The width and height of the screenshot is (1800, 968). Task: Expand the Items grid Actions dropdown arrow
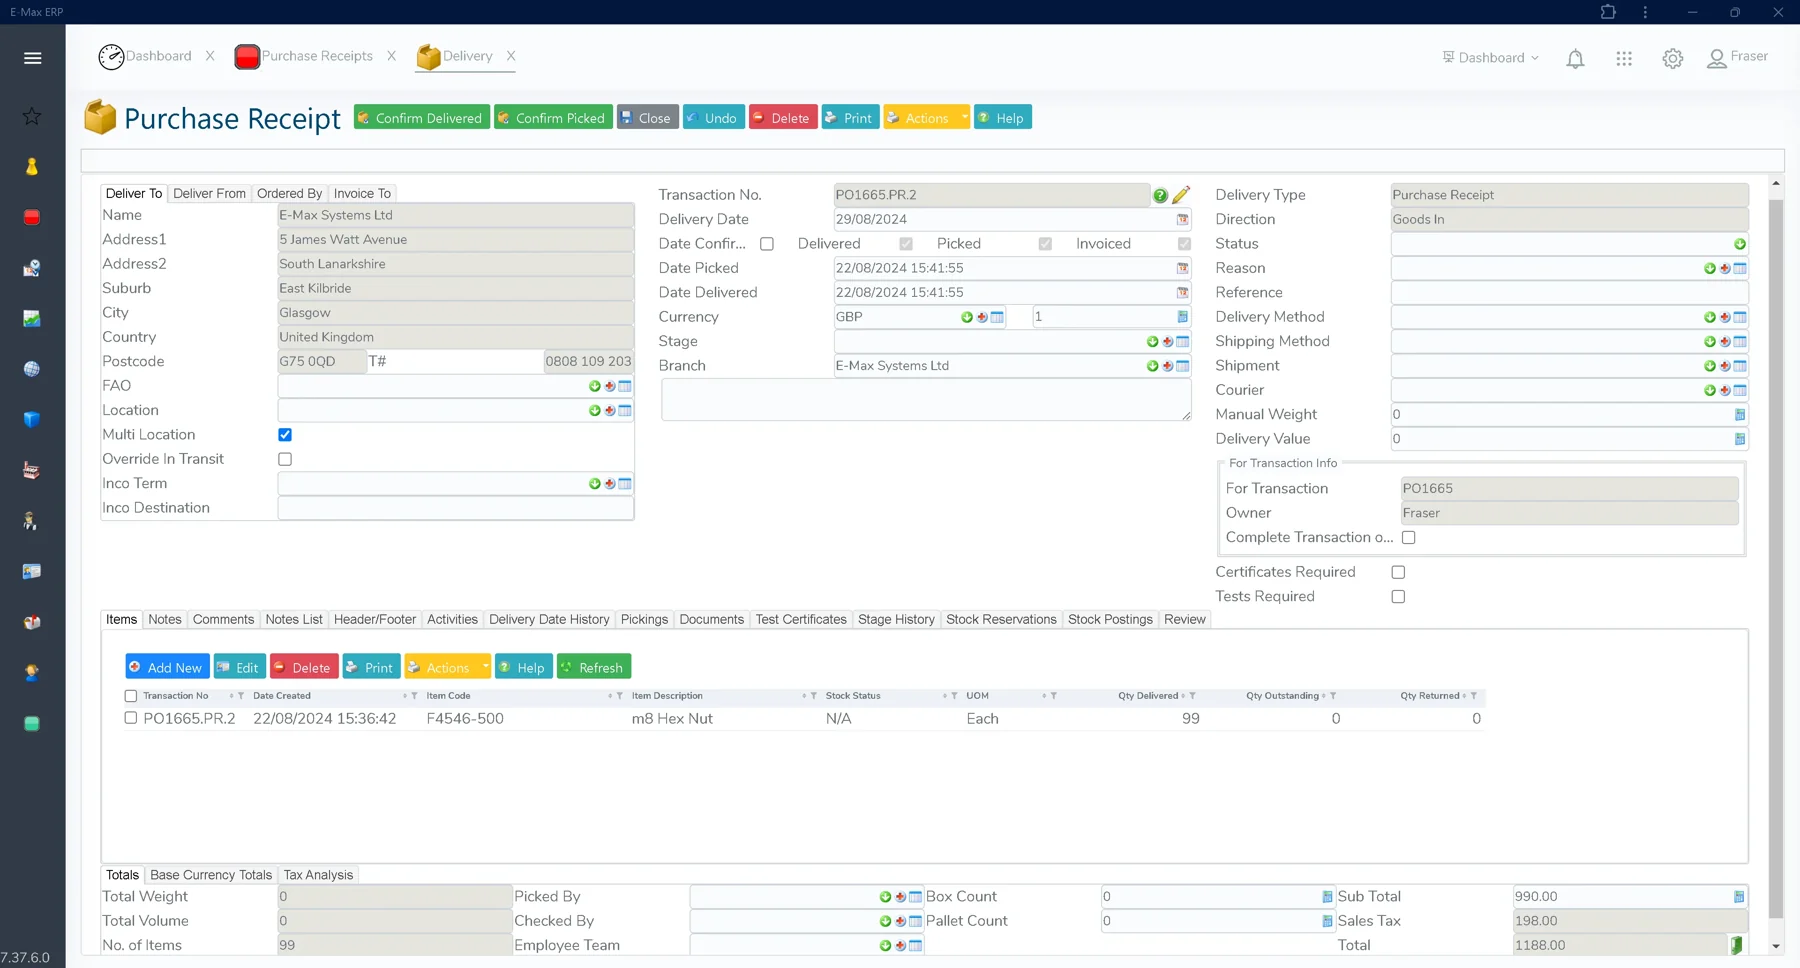[485, 667]
